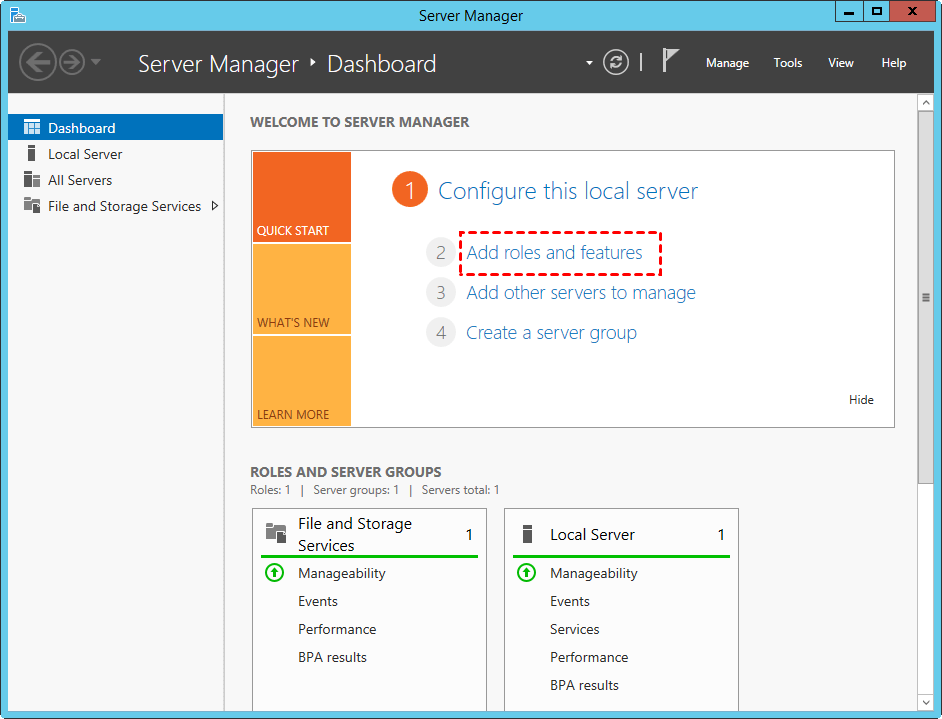Select Create a server group link
The height and width of the screenshot is (719, 942).
551,333
